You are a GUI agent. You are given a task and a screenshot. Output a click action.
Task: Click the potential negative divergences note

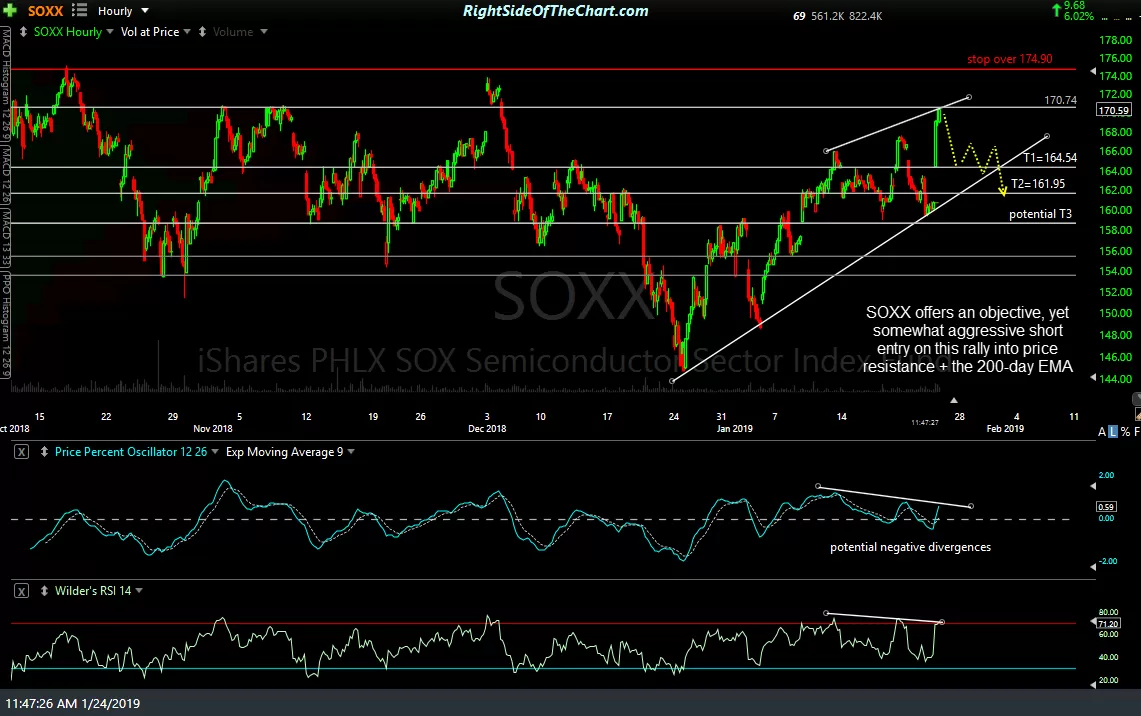click(910, 547)
